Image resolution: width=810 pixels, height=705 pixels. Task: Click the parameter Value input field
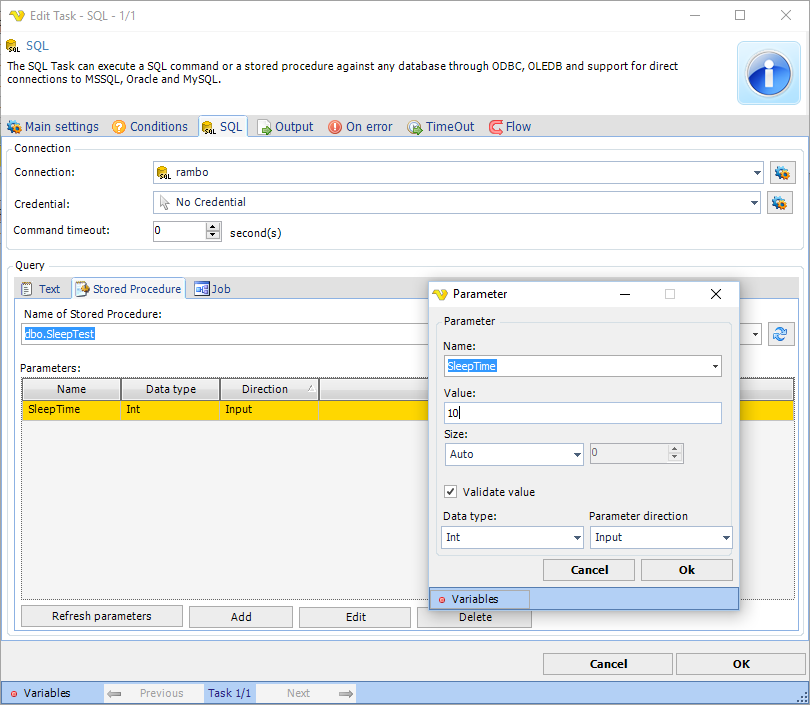582,413
